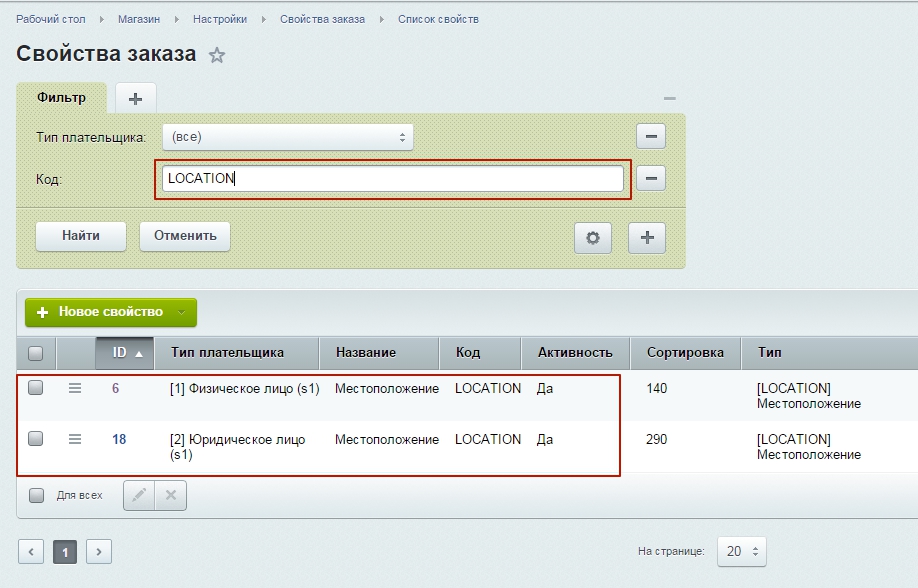
Task: Click the Отменить button
Action: [185, 236]
